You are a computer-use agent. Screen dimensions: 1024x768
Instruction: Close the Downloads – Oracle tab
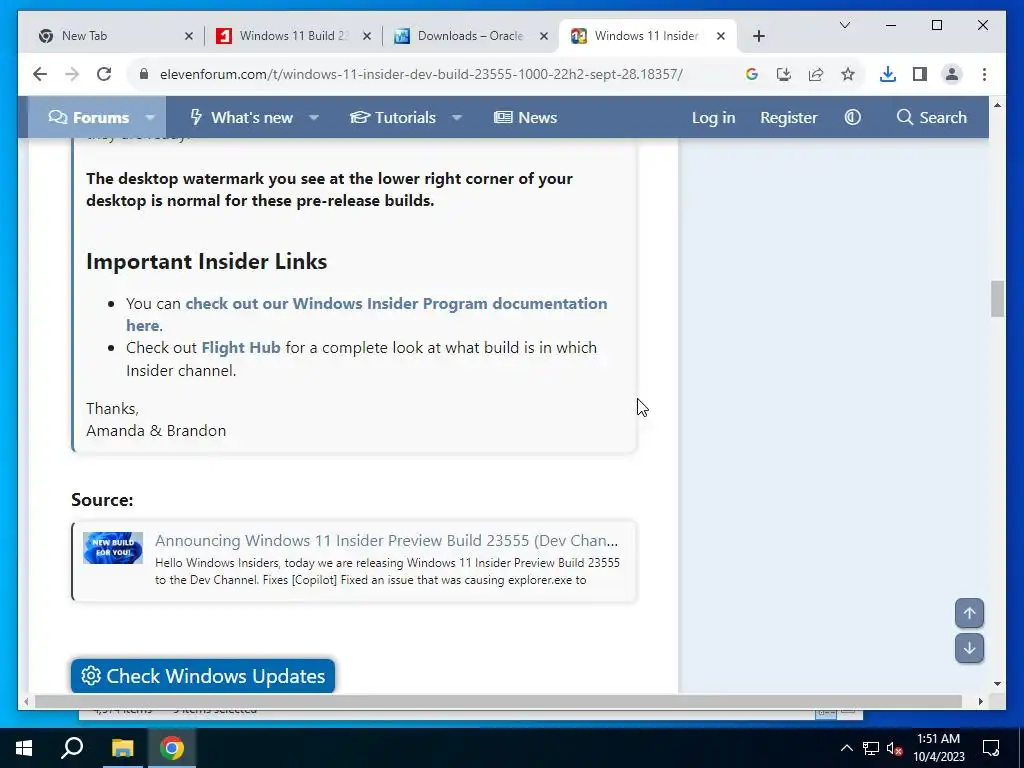[543, 36]
